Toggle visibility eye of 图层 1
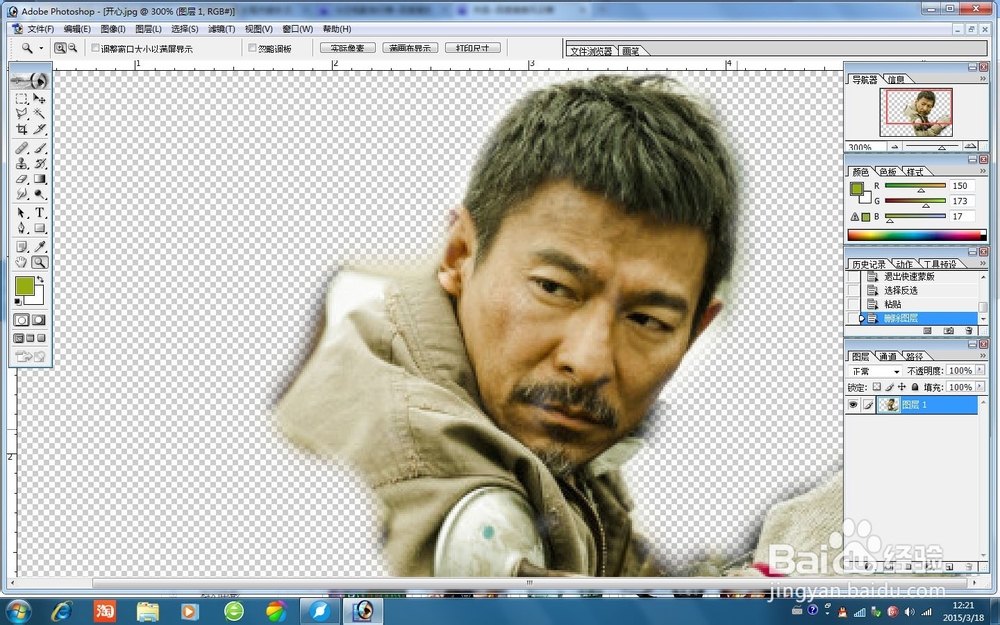 coord(853,405)
